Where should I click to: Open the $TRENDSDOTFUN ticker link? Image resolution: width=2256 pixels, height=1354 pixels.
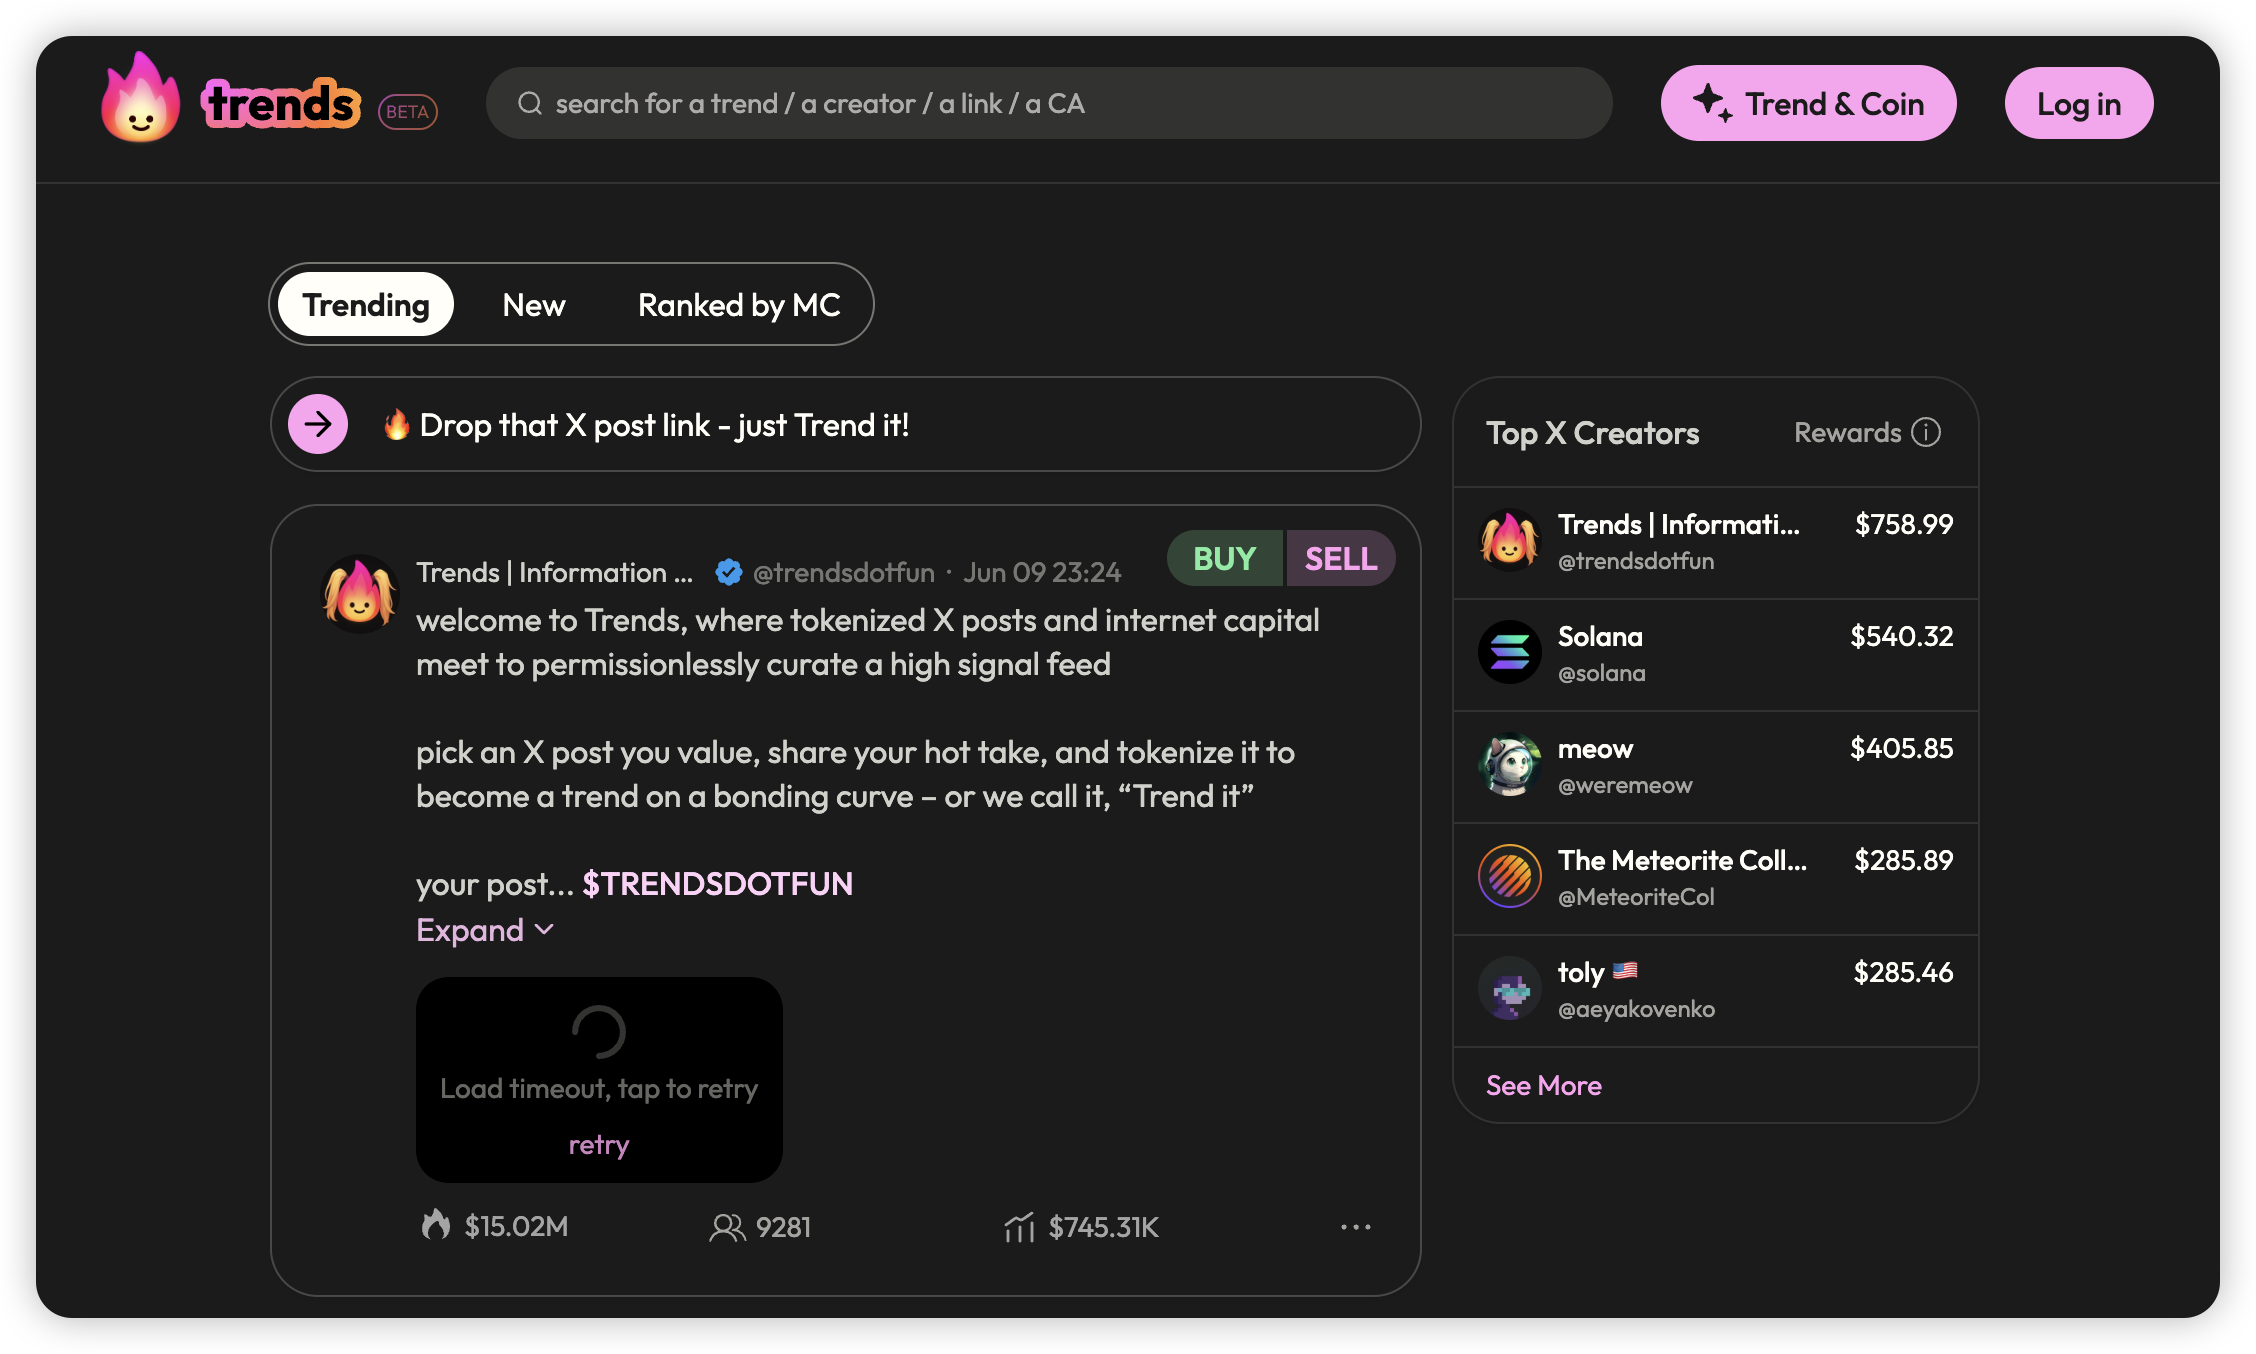coord(717,883)
